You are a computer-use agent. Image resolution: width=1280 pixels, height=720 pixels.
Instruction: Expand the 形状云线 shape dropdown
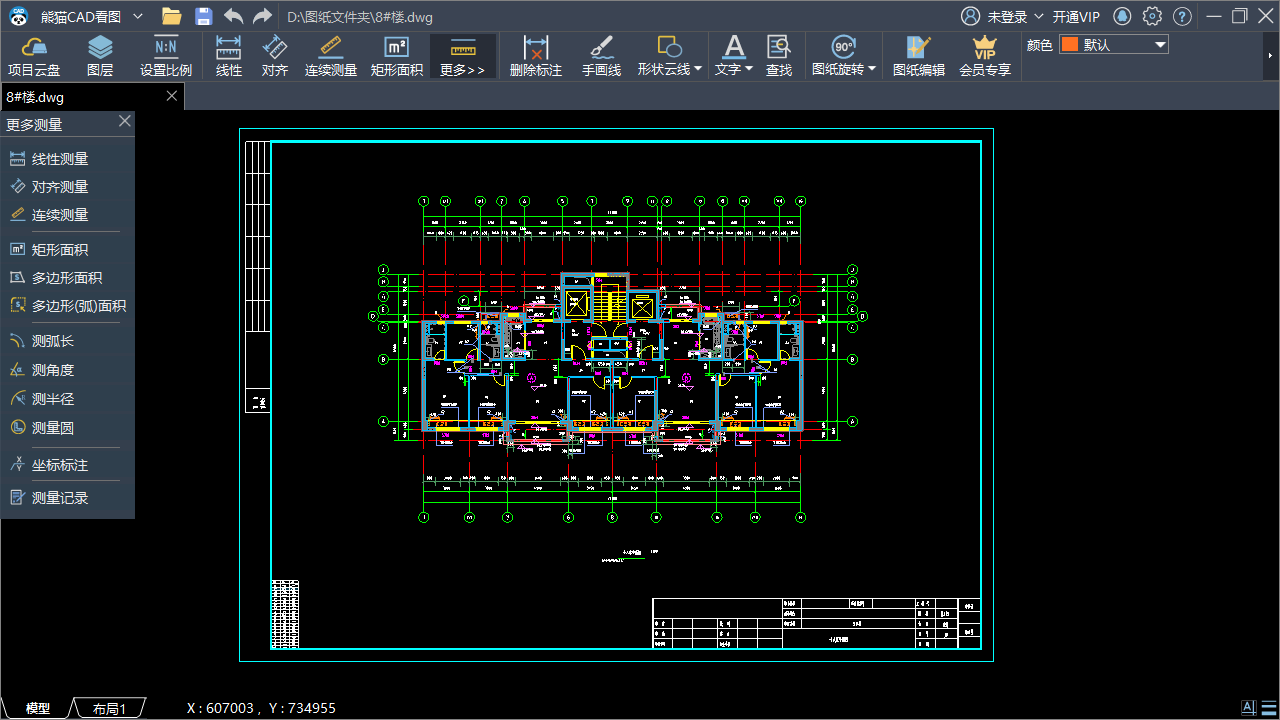[x=698, y=69]
